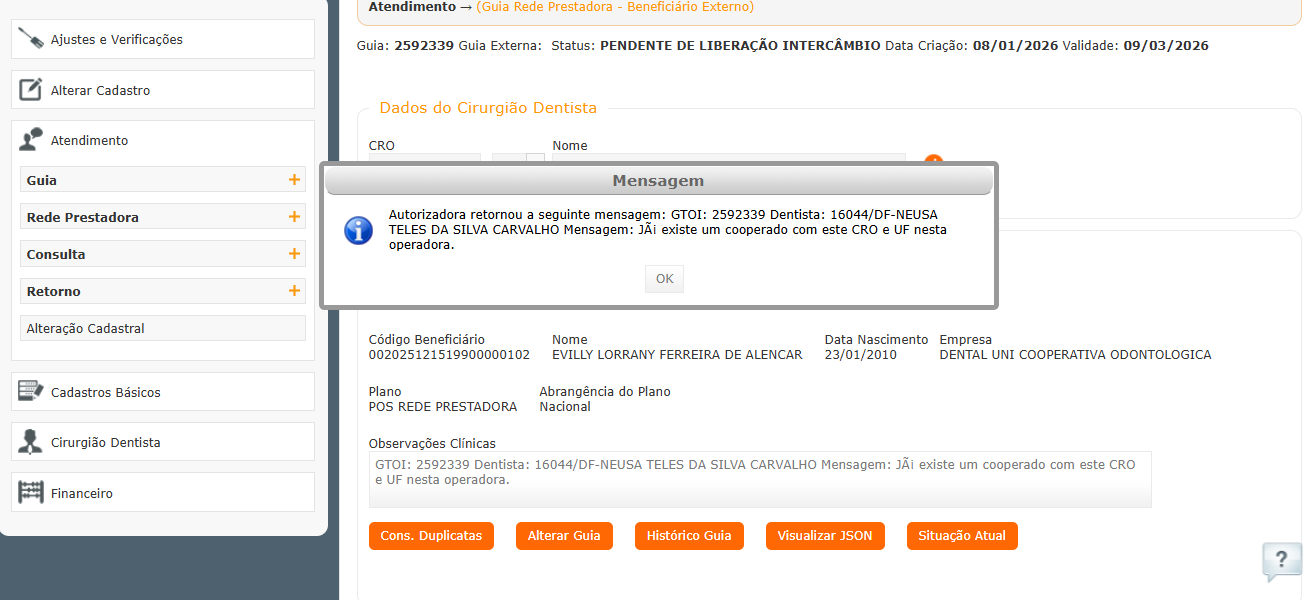
Task: Click the Cons. Duplicatas button
Action: (431, 536)
